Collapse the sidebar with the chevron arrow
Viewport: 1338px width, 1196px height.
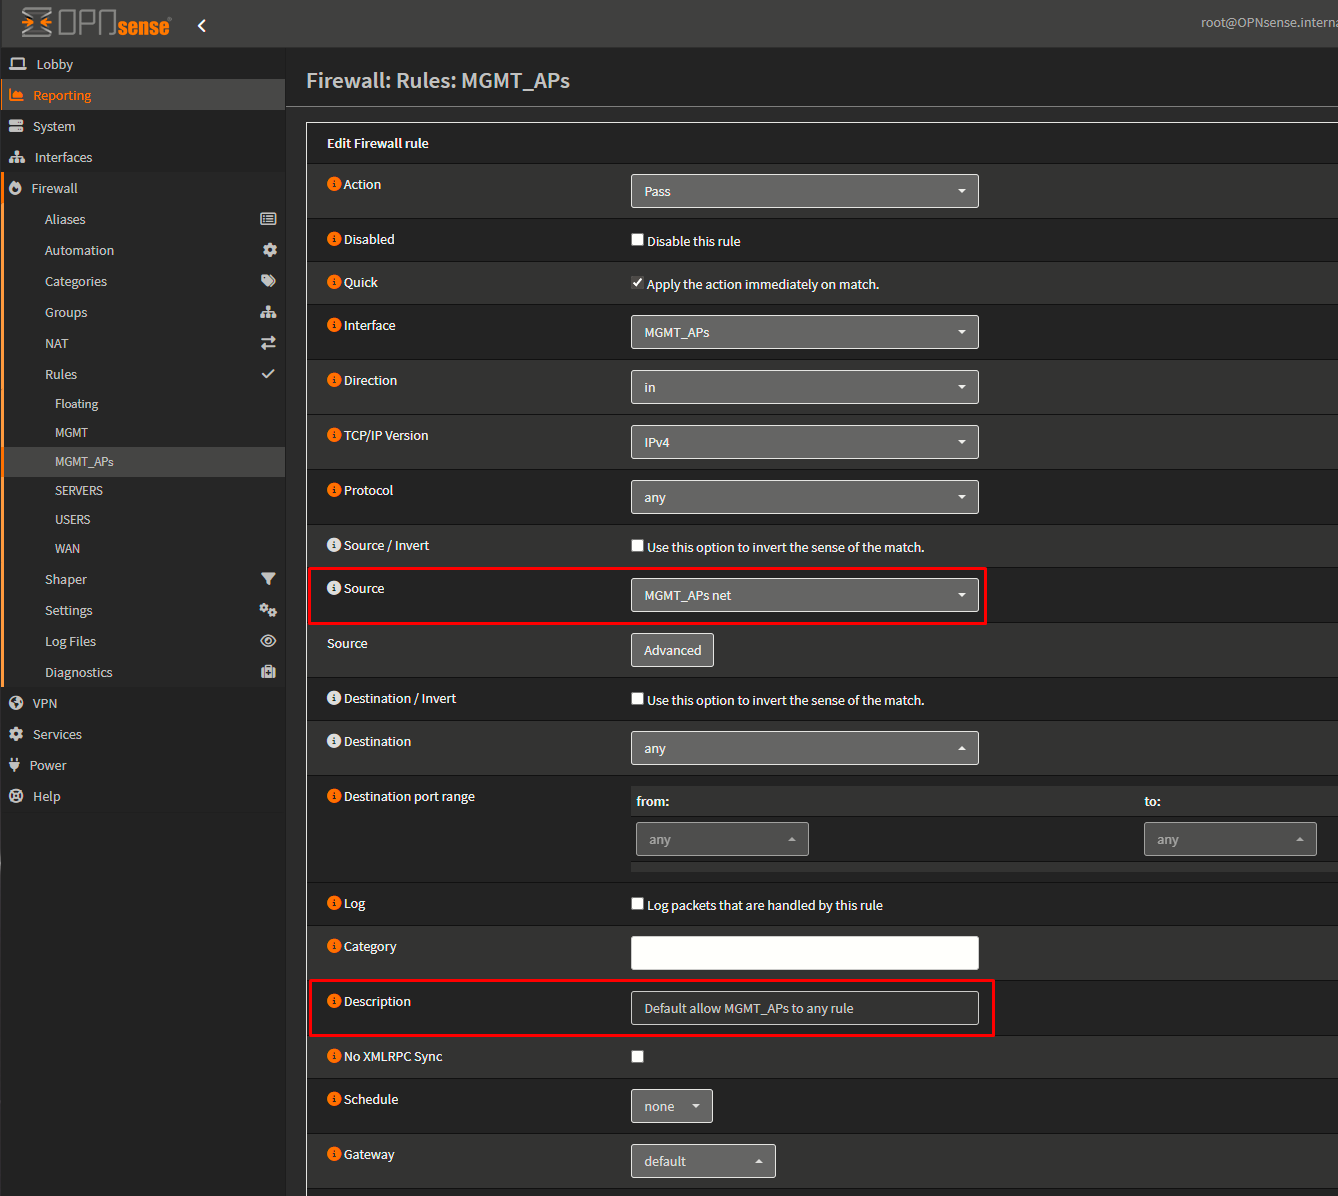pyautogui.click(x=202, y=25)
